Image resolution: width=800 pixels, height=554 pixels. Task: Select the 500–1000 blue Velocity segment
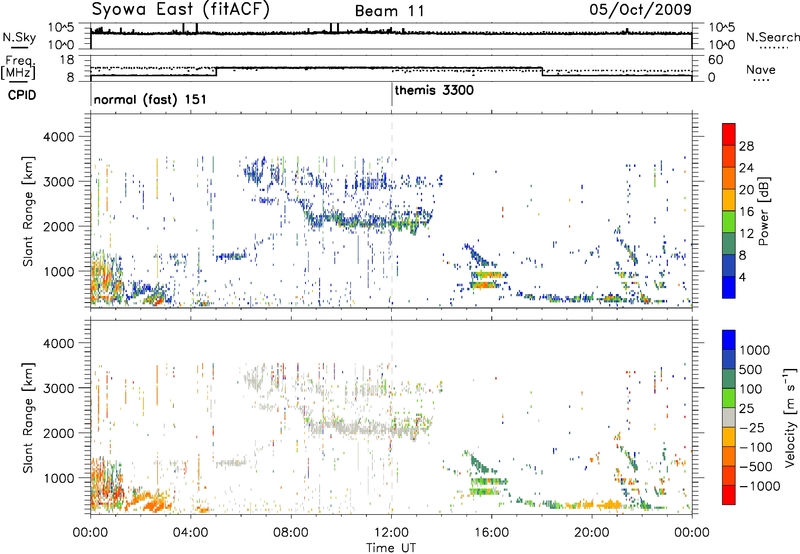[x=729, y=360]
